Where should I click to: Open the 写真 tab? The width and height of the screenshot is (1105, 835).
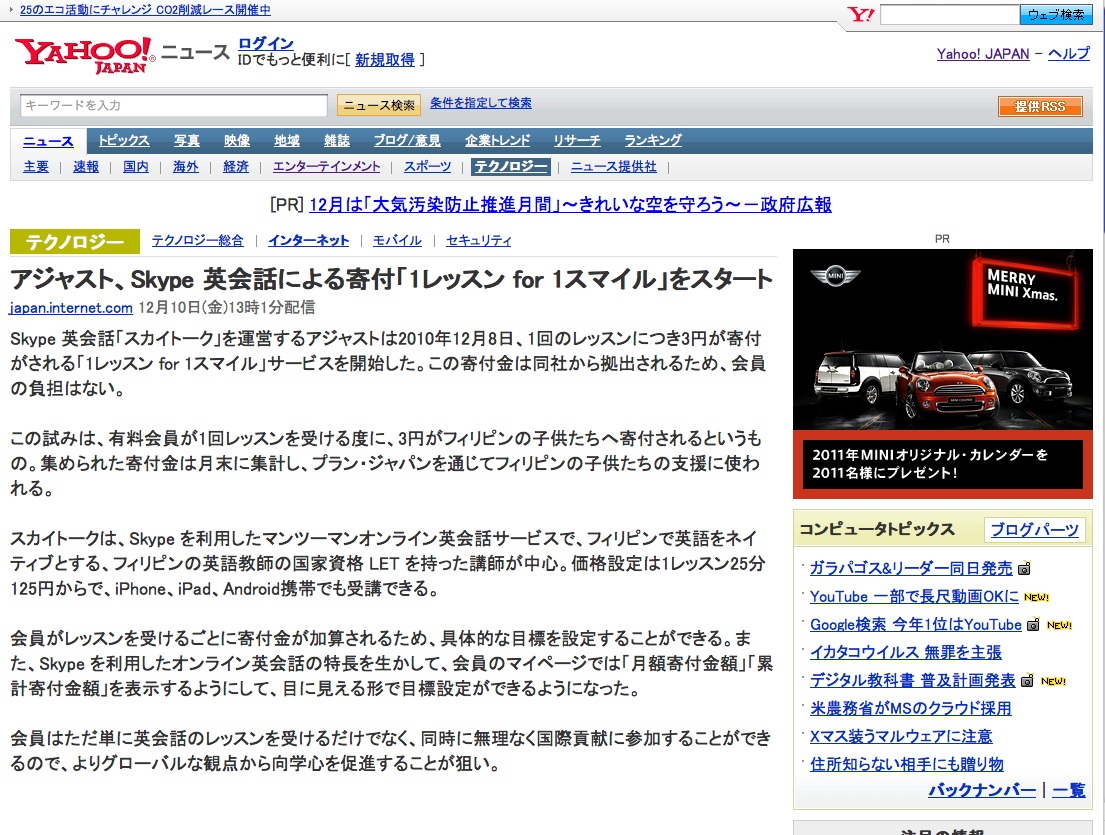tap(187, 141)
